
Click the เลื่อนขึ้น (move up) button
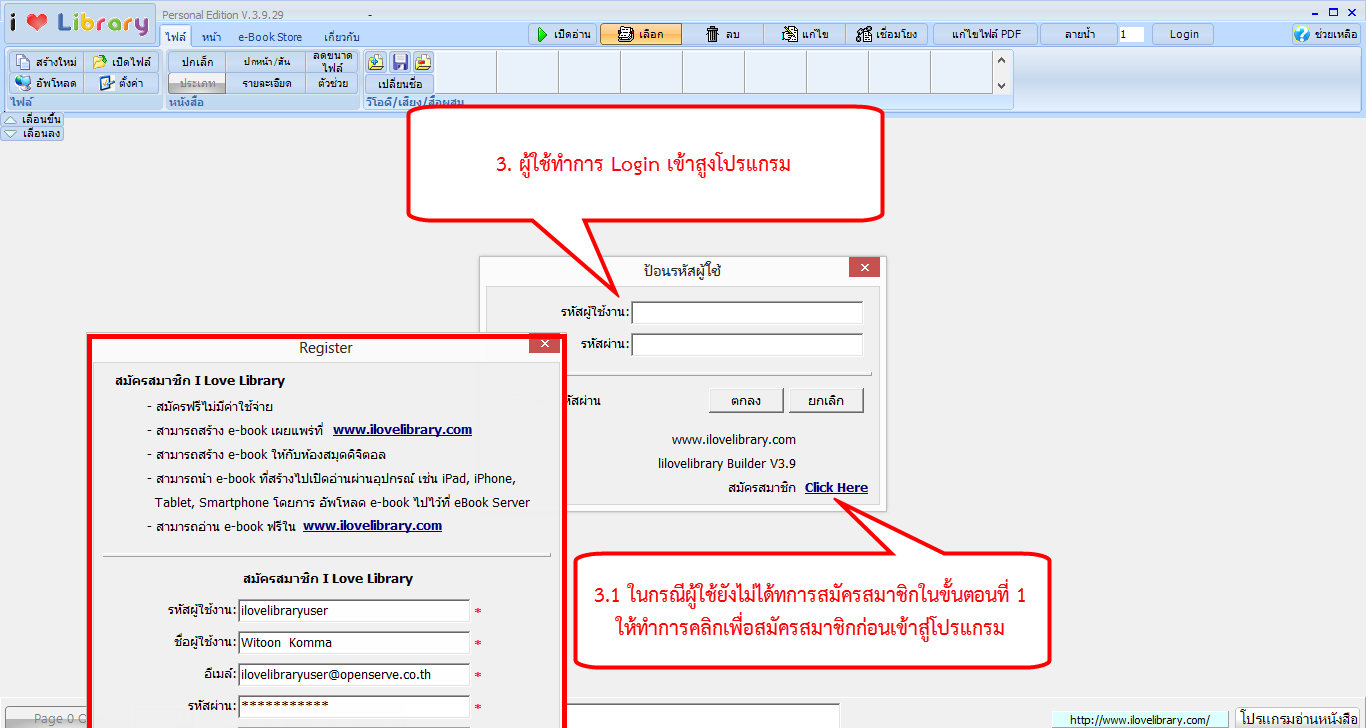pyautogui.click(x=32, y=119)
